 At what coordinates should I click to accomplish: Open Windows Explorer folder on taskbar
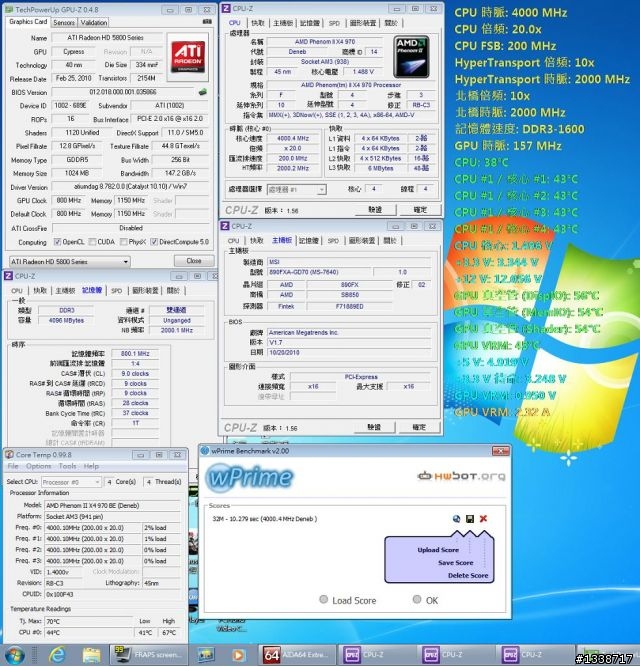point(91,656)
